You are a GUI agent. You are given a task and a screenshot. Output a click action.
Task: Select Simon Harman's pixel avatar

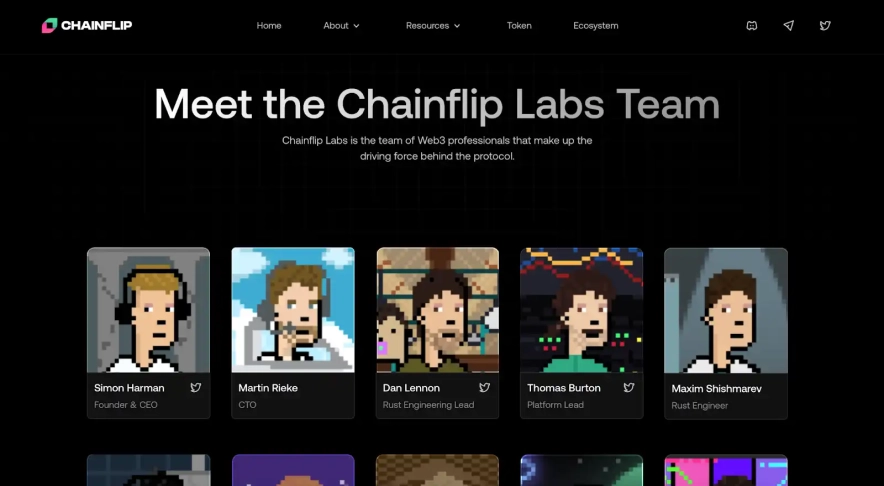(148, 310)
